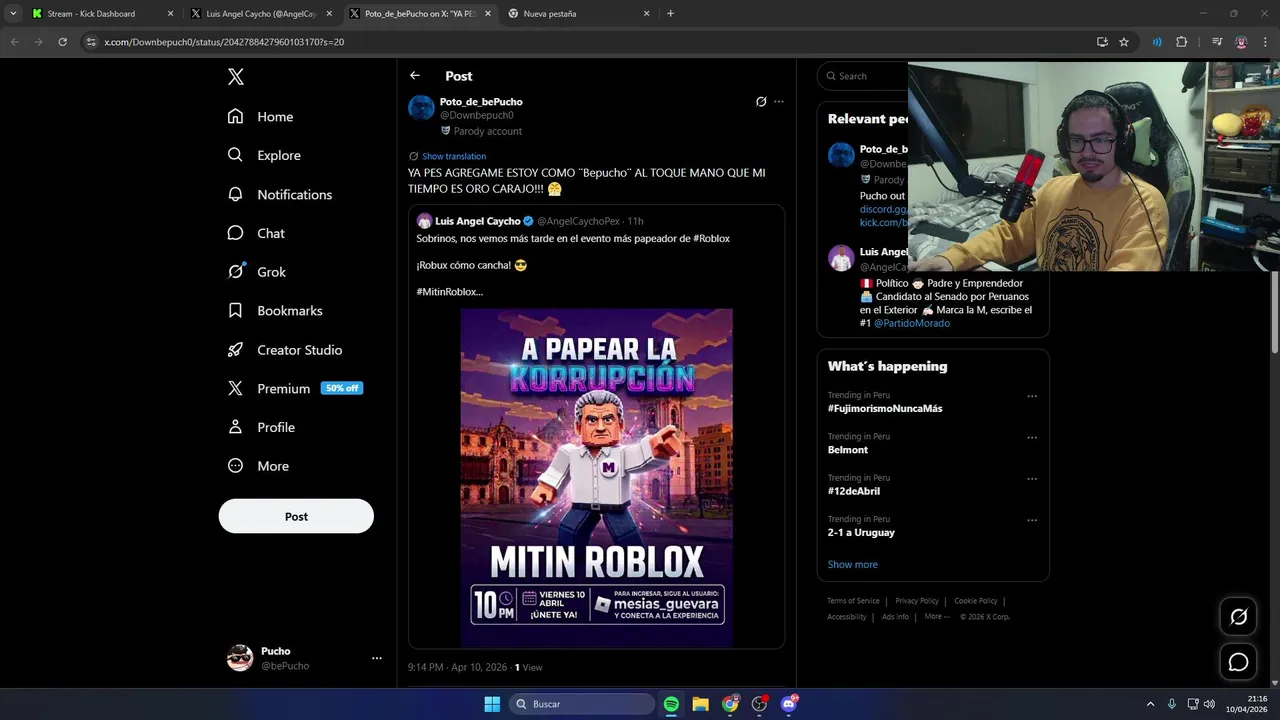Screen dimensions: 1280x720
Task: Open Discord from the taskbar
Action: (789, 704)
